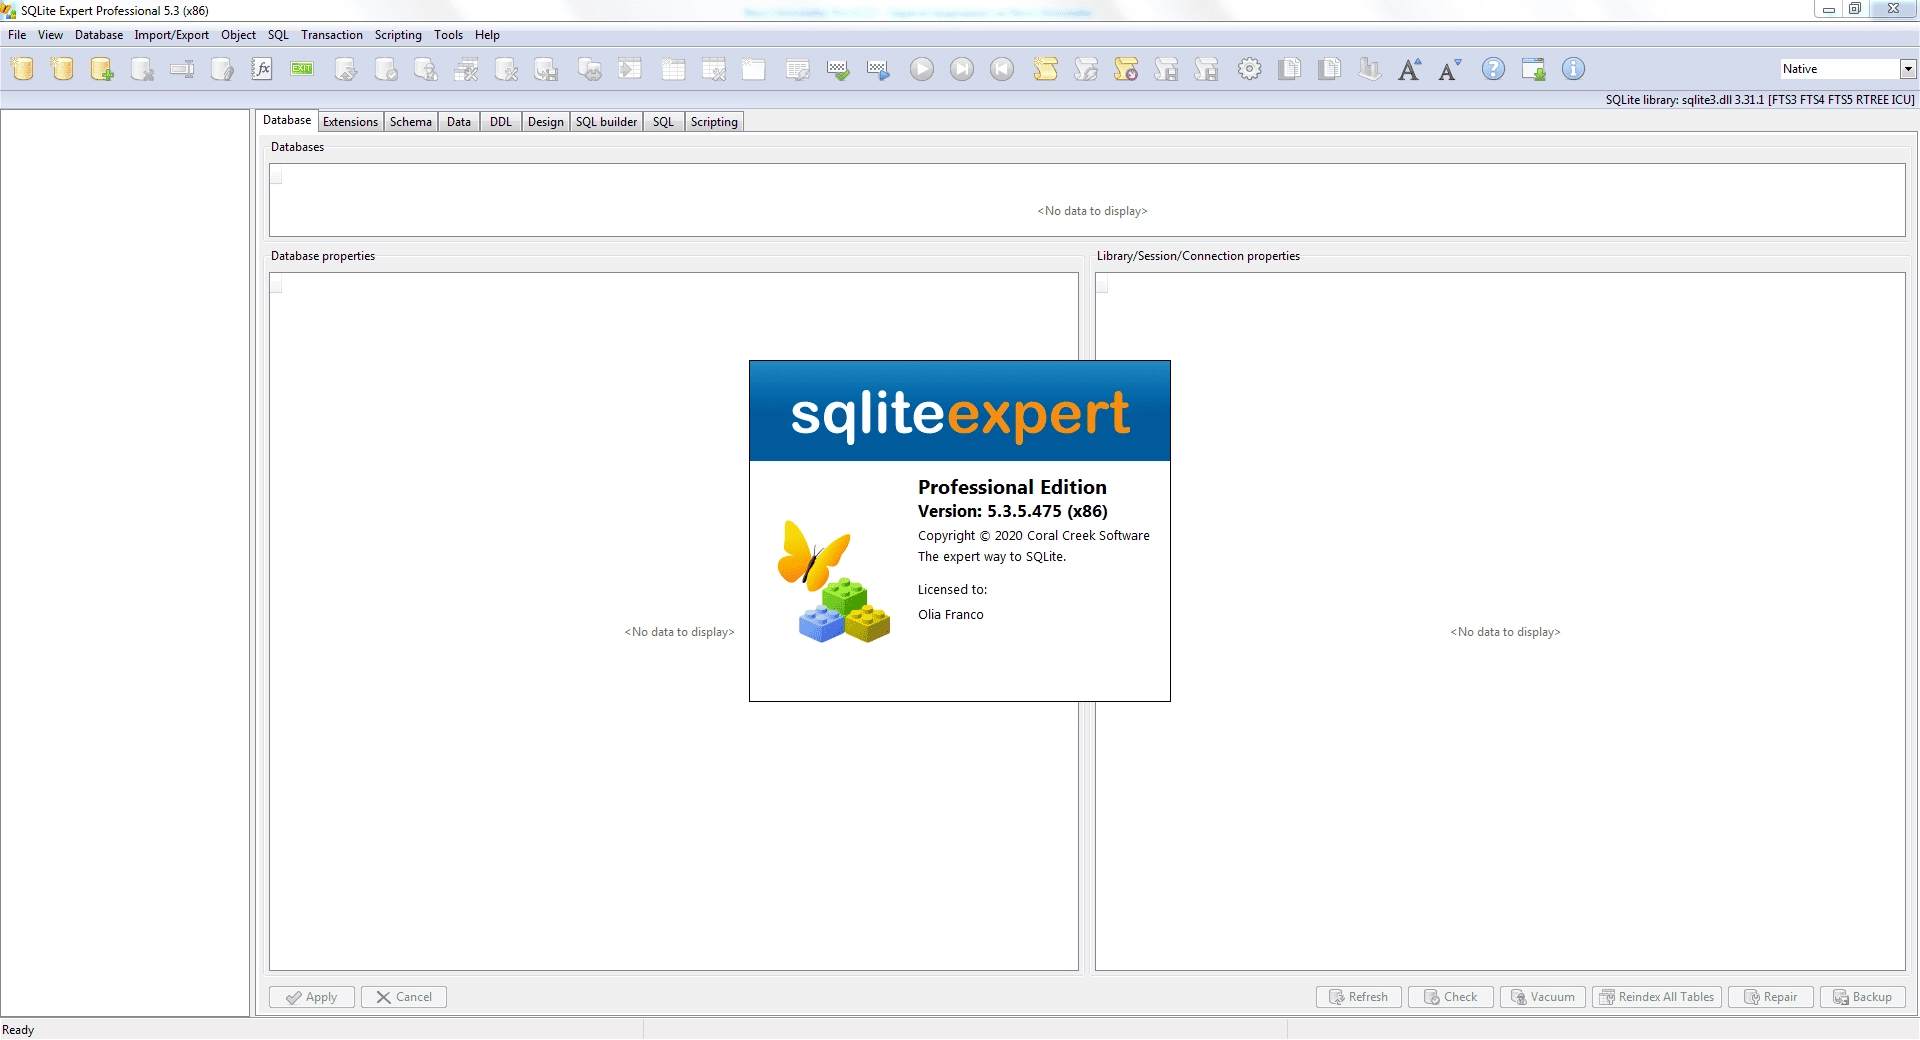
Task: Click the grid corner cell in Database properties
Action: 276,284
